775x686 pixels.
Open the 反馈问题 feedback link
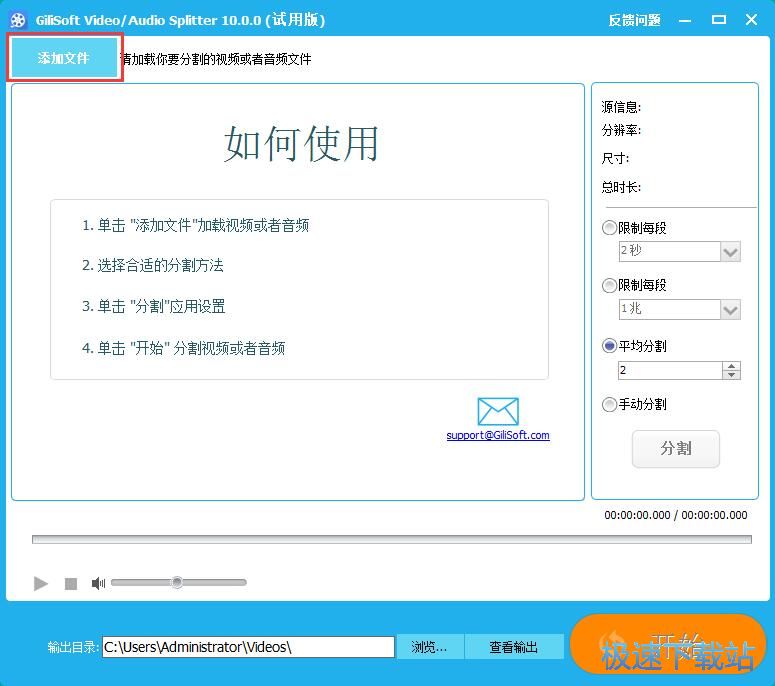pos(635,20)
